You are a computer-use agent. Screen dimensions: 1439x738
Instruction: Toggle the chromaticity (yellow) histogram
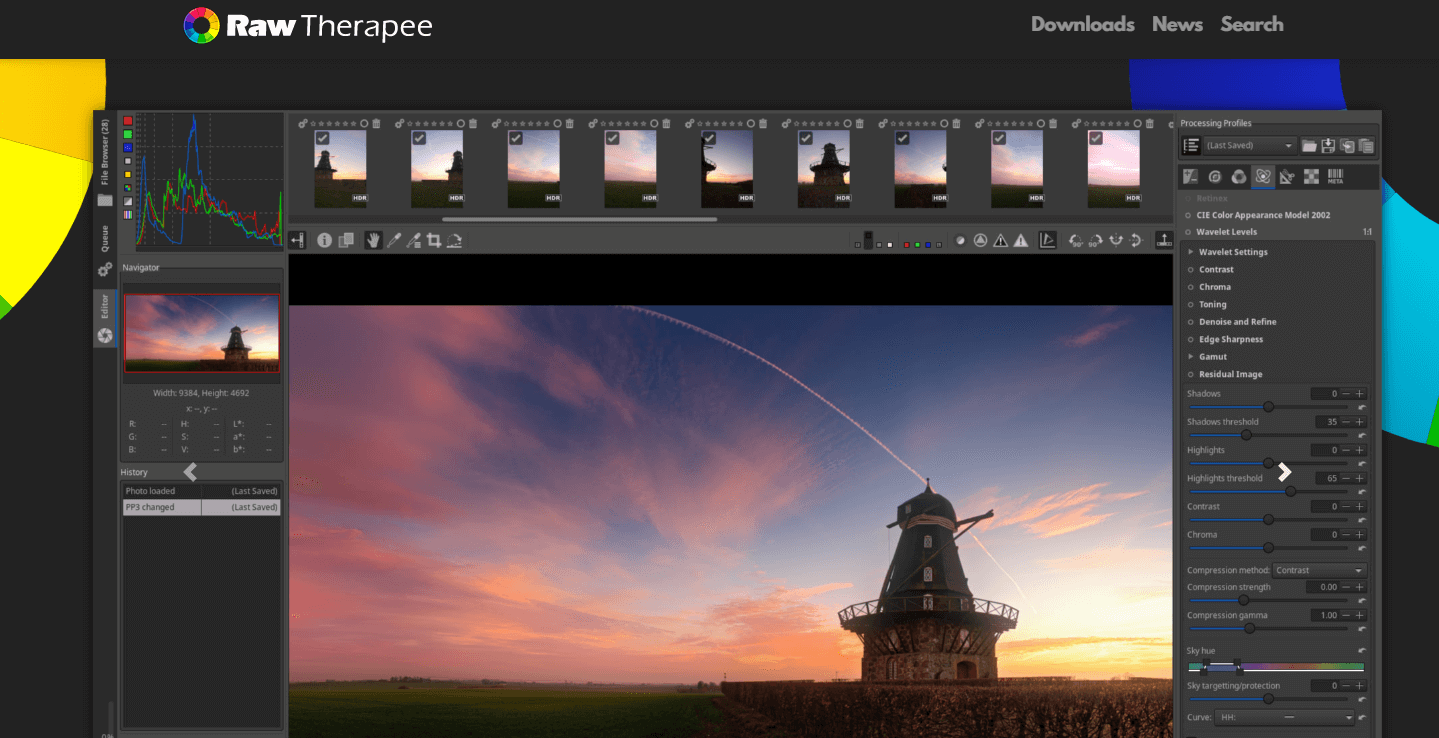[x=127, y=174]
